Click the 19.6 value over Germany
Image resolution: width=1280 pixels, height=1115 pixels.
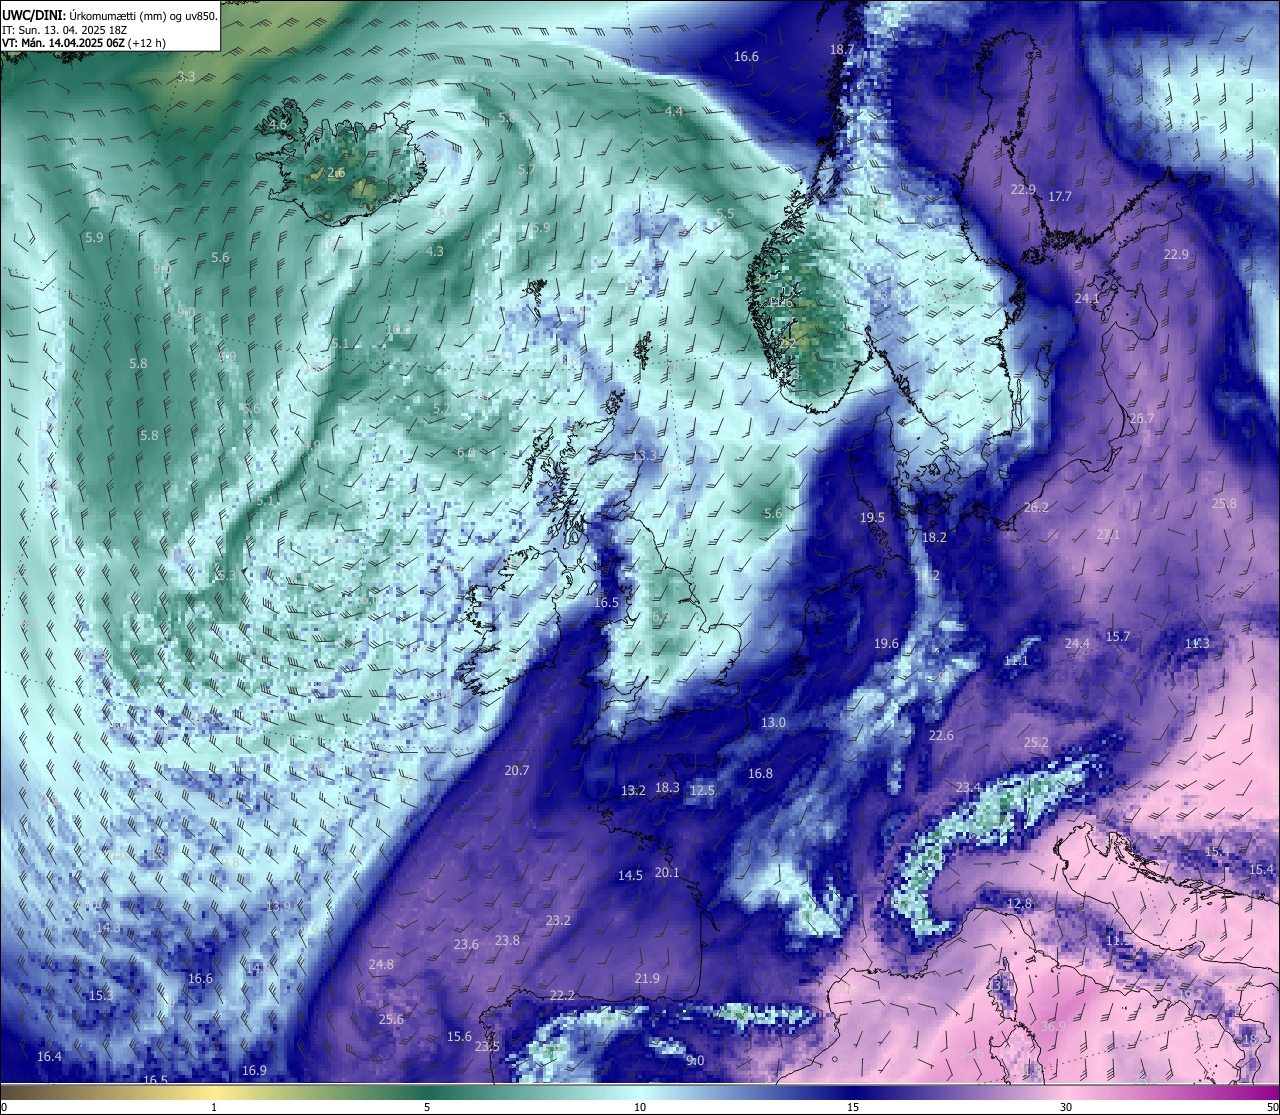click(x=886, y=643)
